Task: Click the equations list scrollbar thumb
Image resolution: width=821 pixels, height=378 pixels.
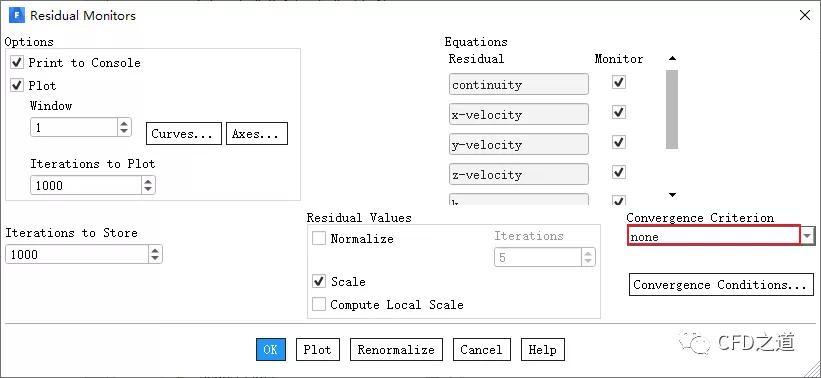Action: pyautogui.click(x=672, y=109)
